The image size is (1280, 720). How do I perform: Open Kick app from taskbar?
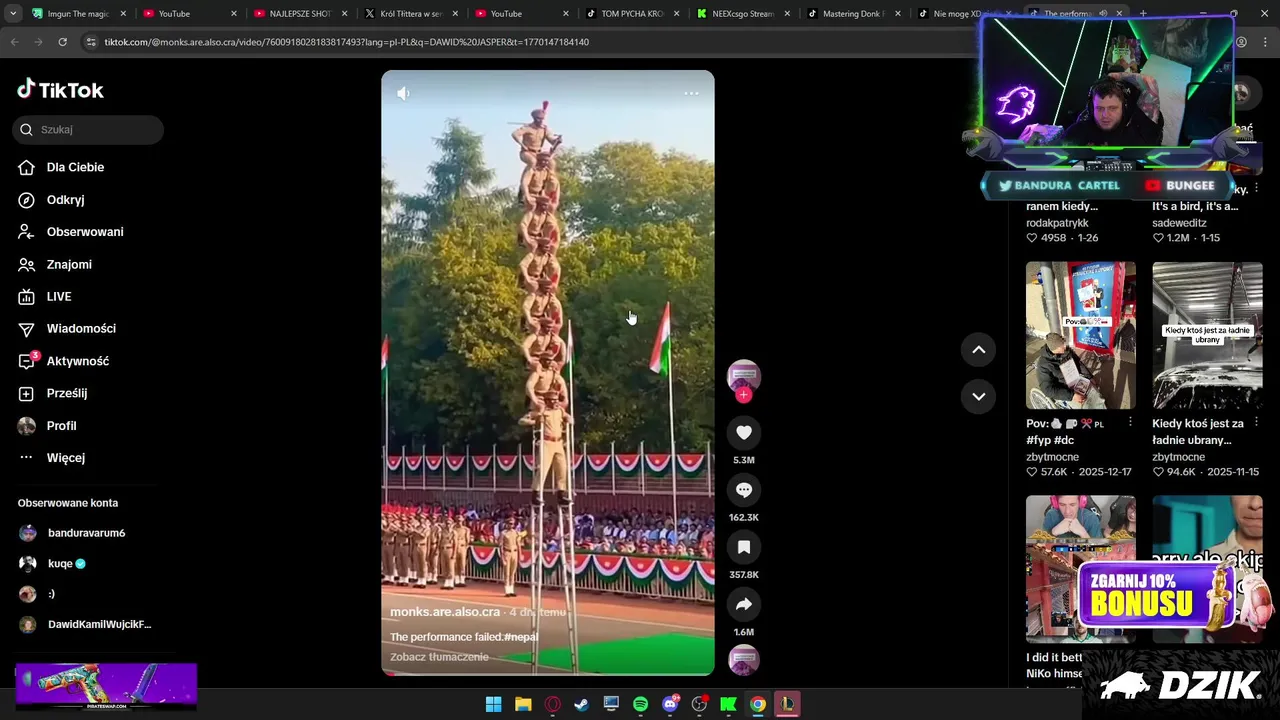729,704
